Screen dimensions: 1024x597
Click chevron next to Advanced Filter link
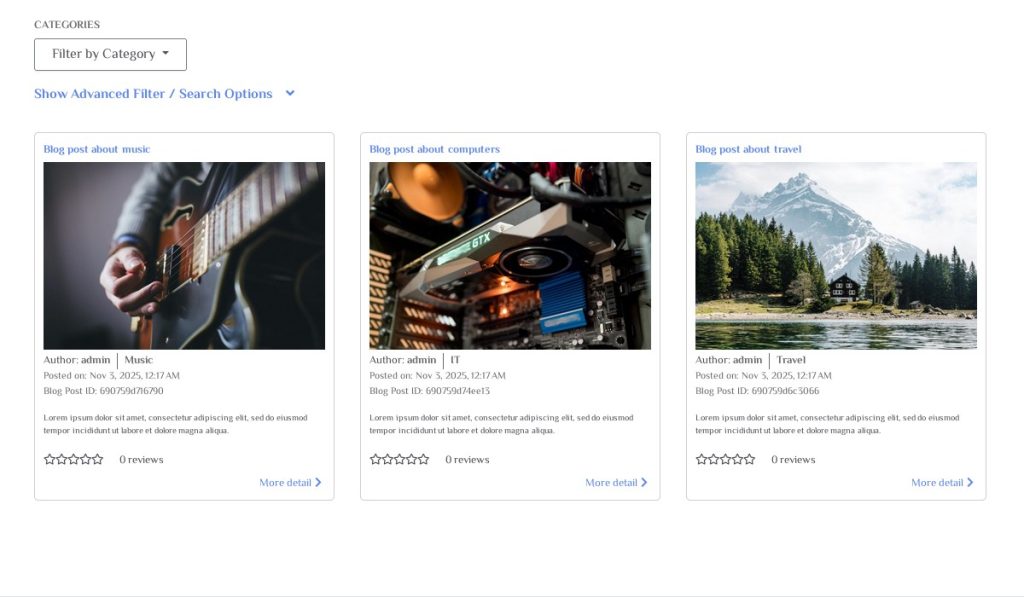pyautogui.click(x=290, y=93)
